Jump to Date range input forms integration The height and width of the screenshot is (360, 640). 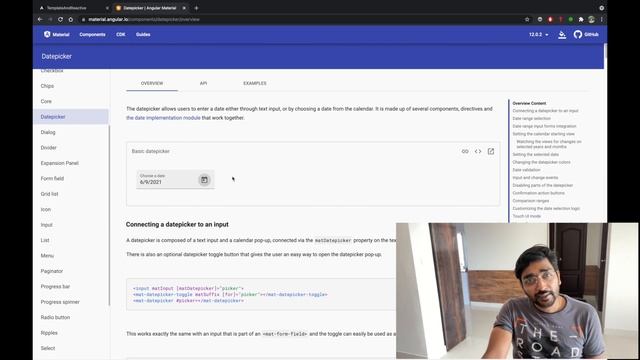[x=544, y=127]
